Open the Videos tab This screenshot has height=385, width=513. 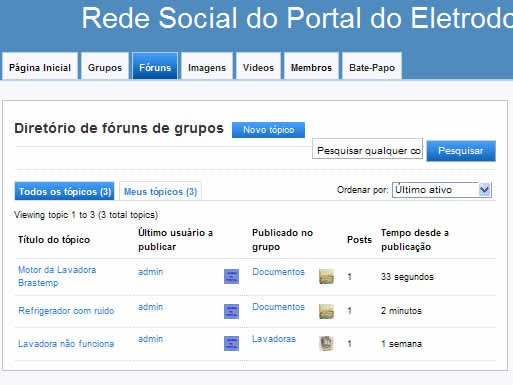(x=258, y=66)
